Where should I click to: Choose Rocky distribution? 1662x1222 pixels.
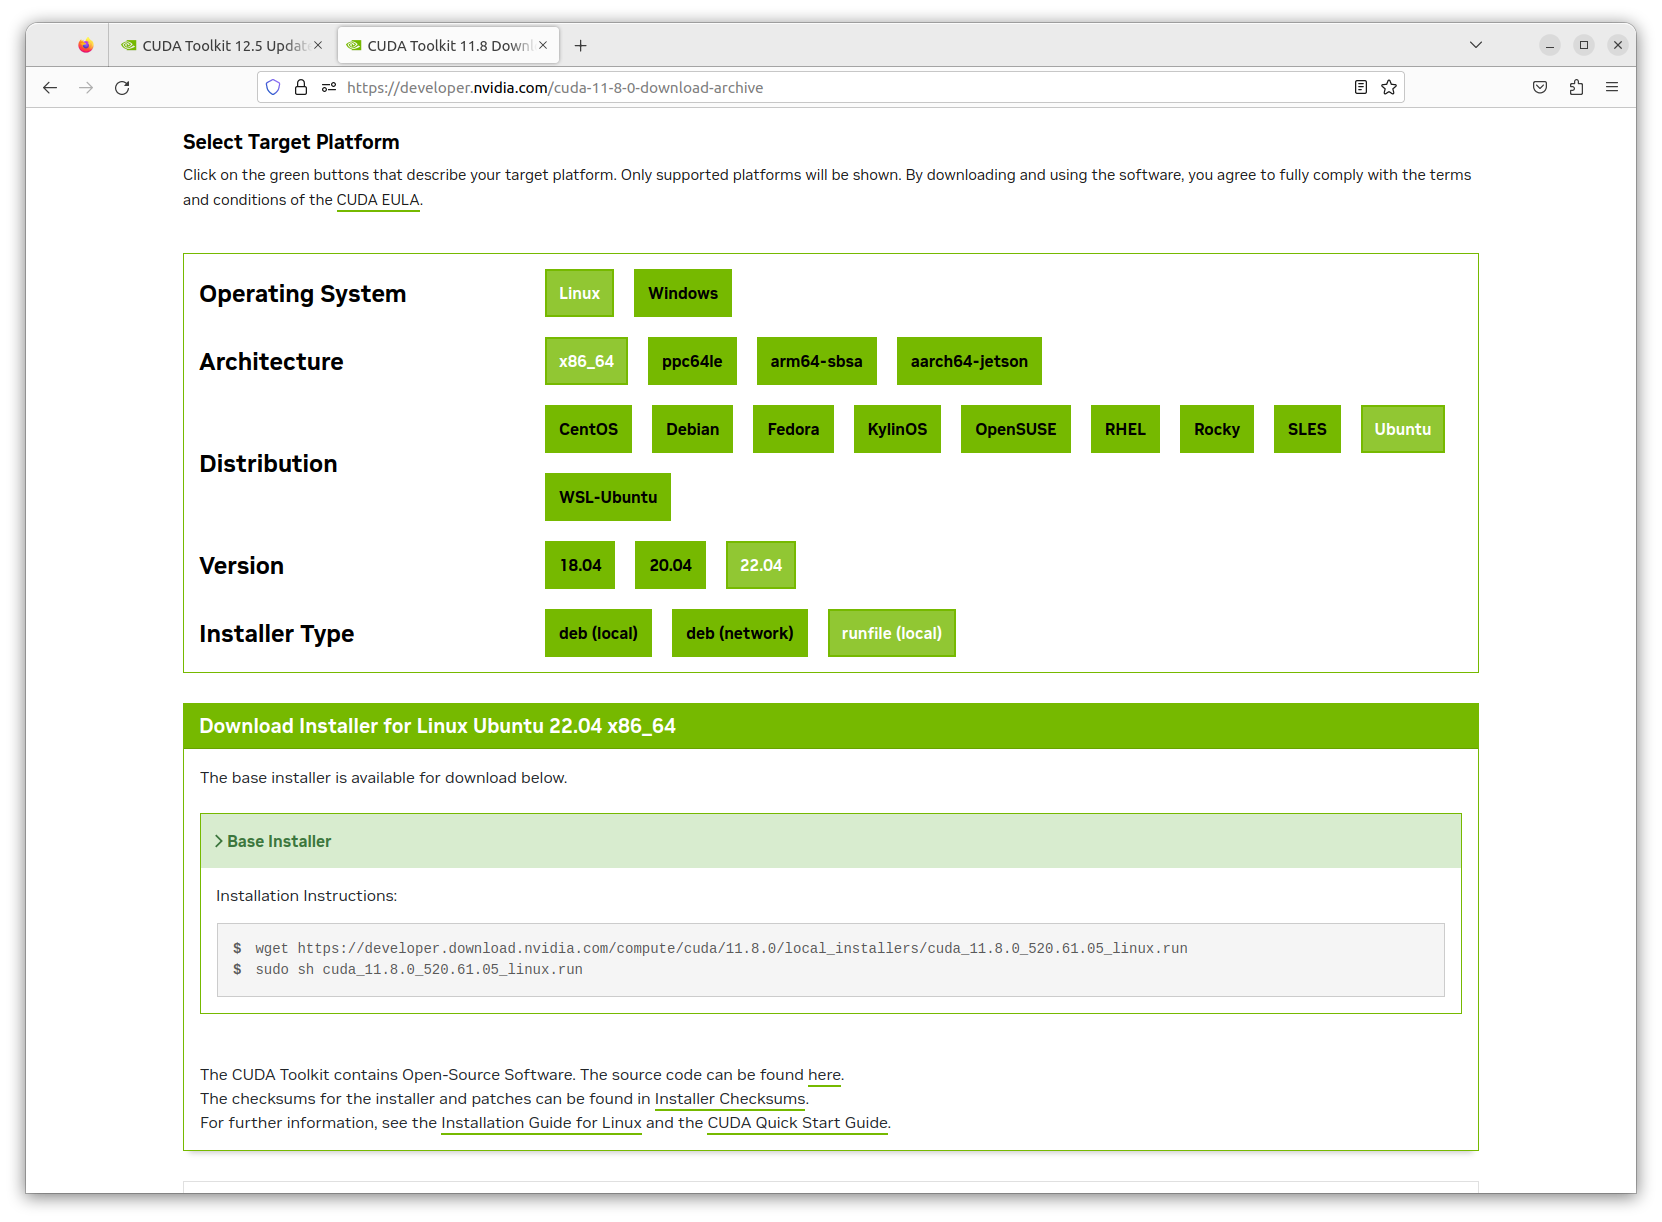[1216, 429]
